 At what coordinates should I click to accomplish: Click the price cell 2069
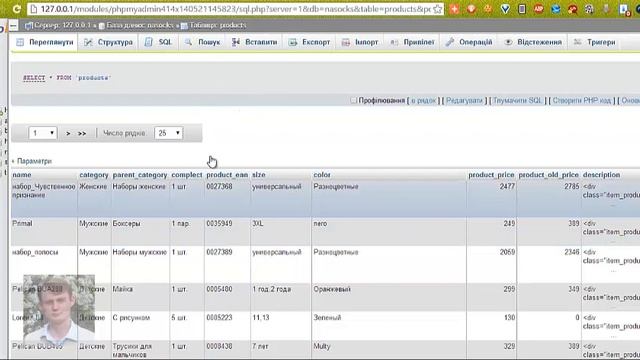[507, 252]
